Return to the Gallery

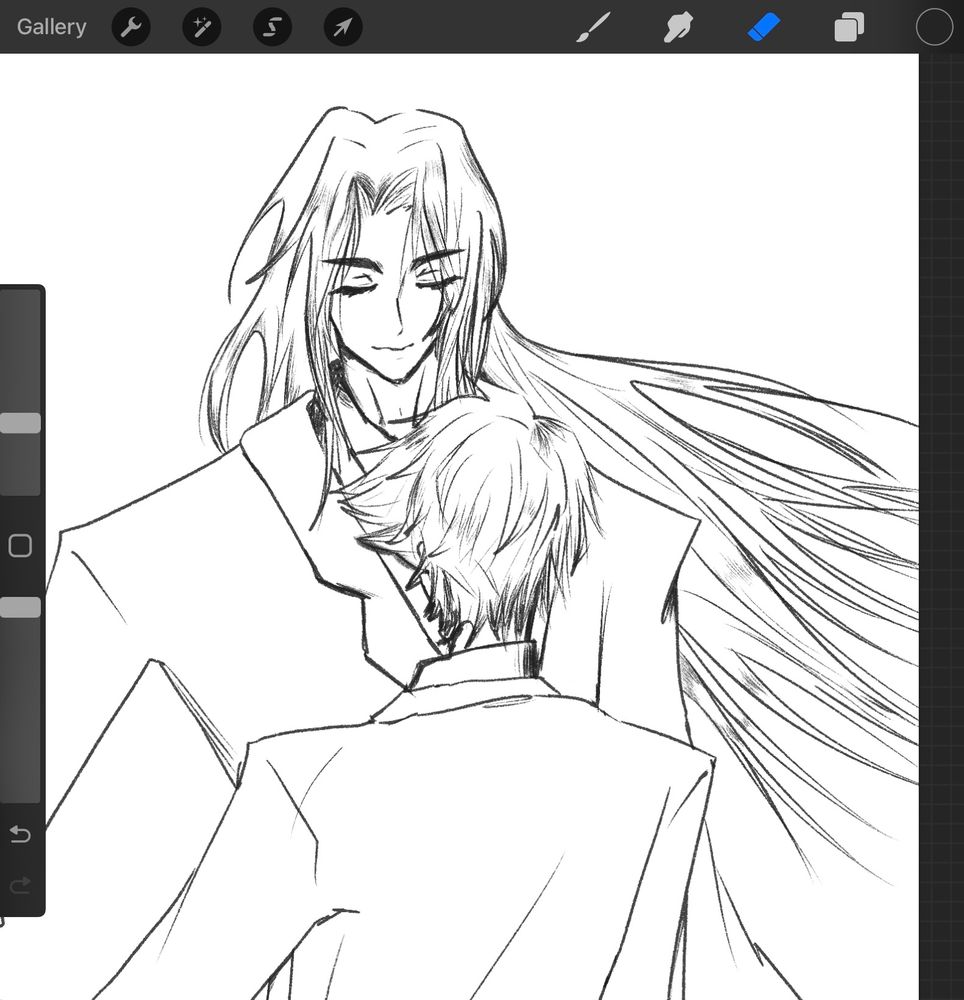[x=51, y=27]
